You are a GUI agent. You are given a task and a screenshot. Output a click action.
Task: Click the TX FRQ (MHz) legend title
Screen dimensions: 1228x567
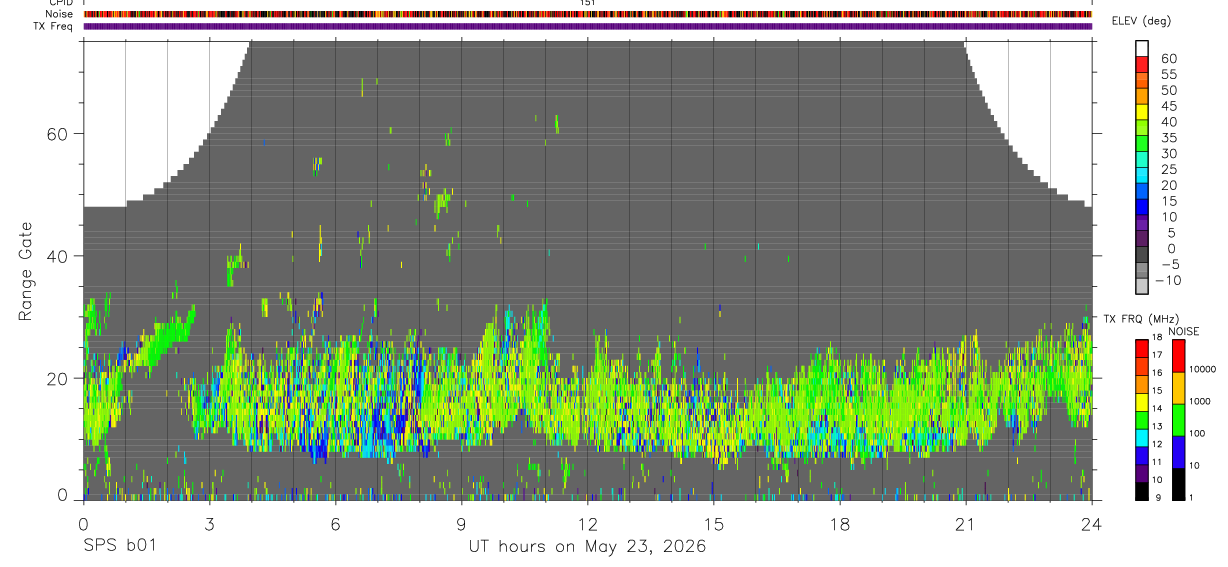tap(1140, 318)
